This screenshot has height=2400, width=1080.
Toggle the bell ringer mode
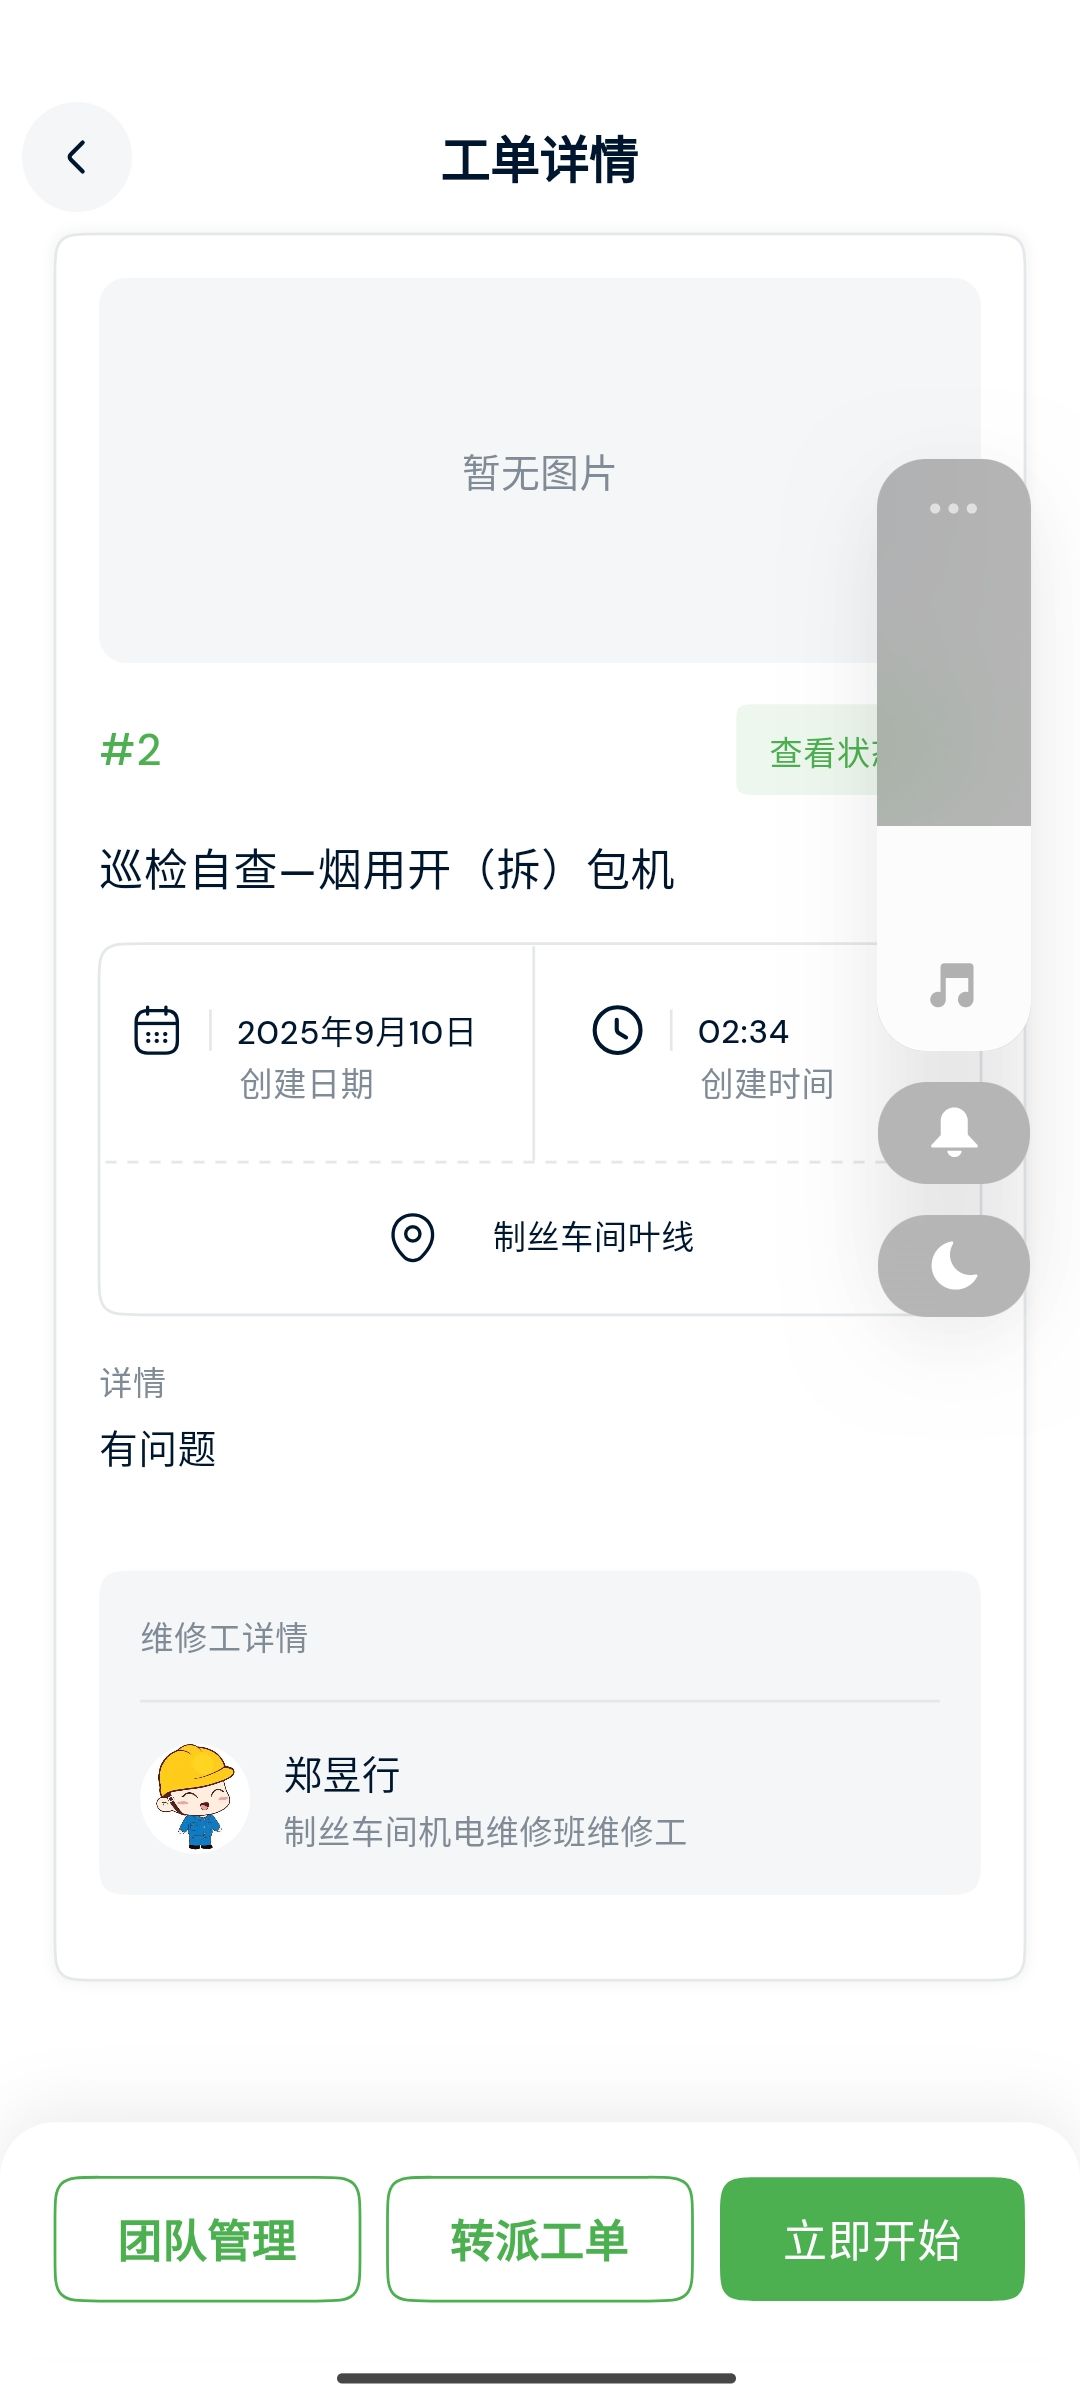[x=953, y=1133]
